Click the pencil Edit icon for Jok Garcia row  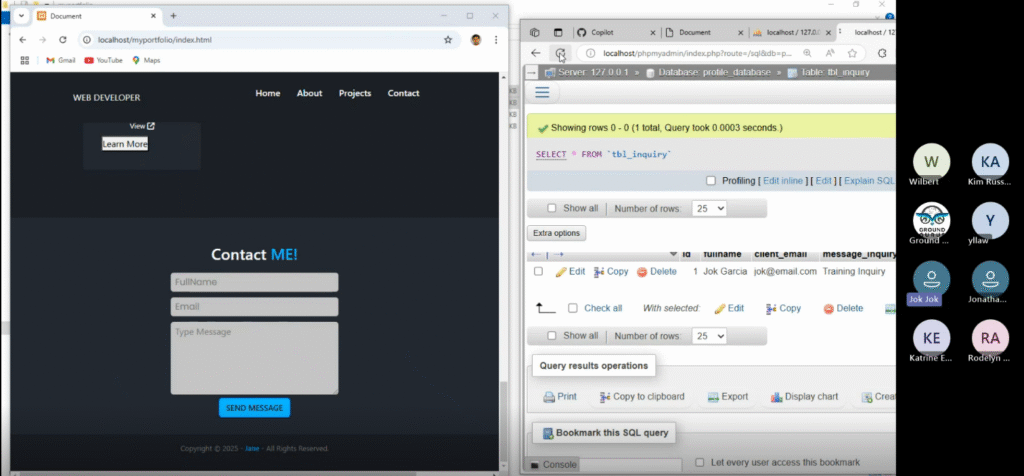pos(561,272)
